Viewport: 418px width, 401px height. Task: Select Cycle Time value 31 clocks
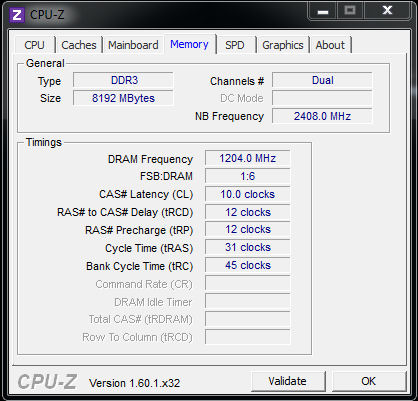pos(247,248)
